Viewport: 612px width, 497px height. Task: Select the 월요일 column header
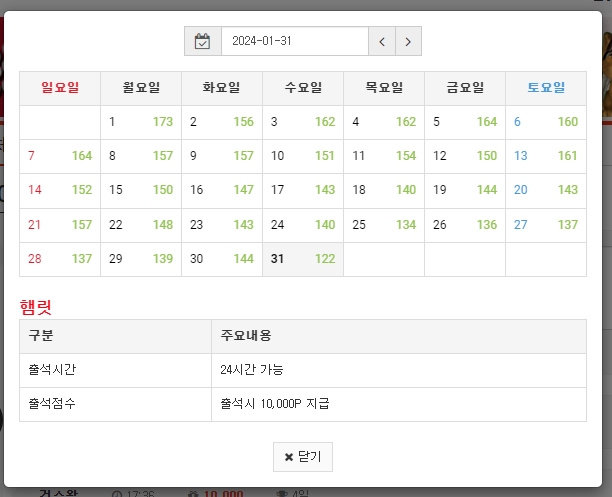pos(141,88)
